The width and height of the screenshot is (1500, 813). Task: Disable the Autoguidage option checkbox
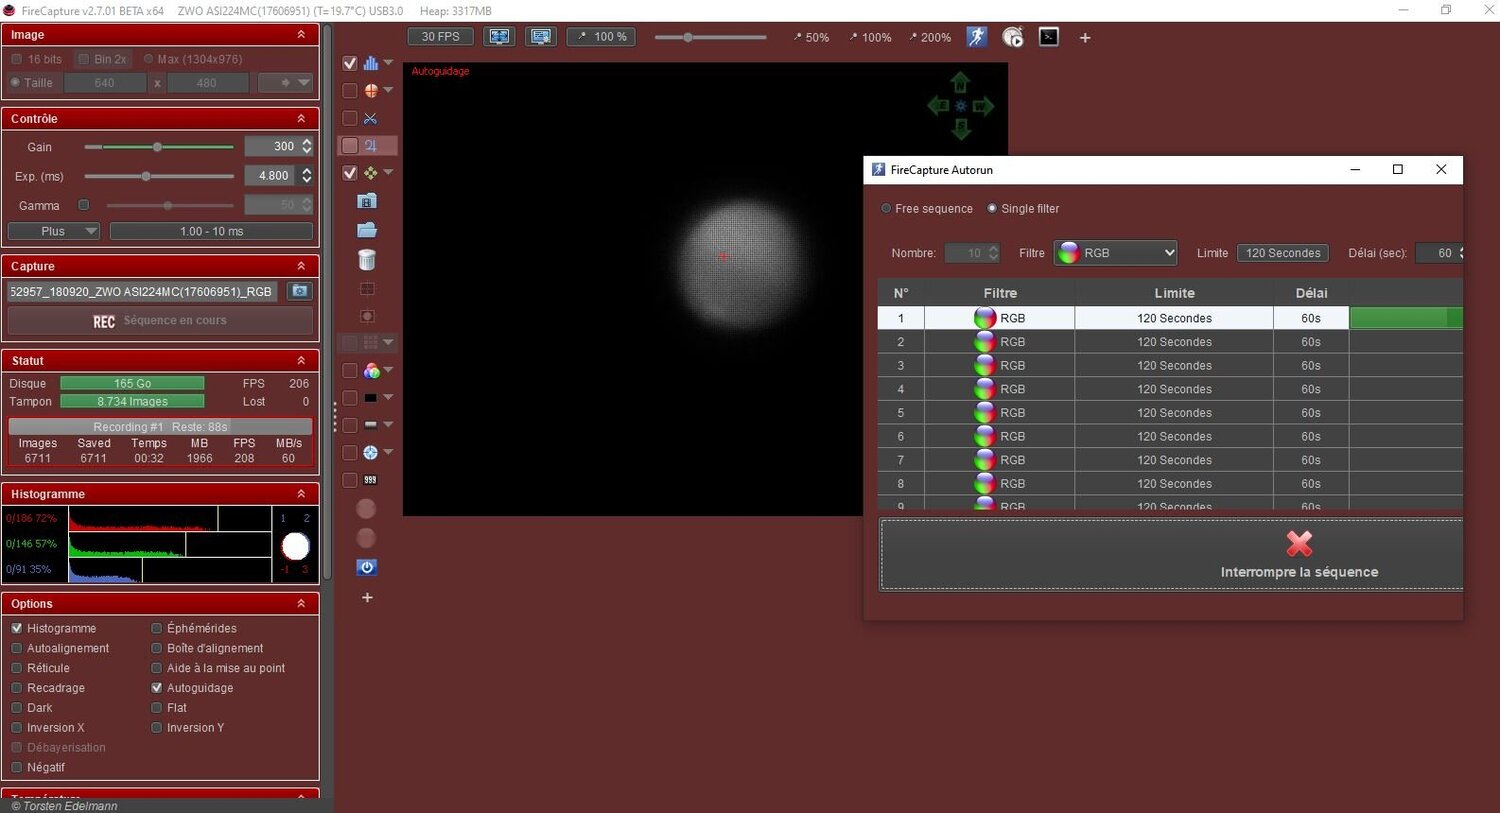pyautogui.click(x=157, y=688)
